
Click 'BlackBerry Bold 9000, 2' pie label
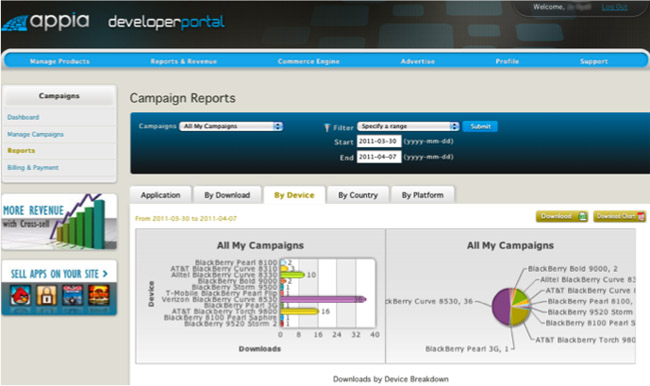tap(572, 269)
